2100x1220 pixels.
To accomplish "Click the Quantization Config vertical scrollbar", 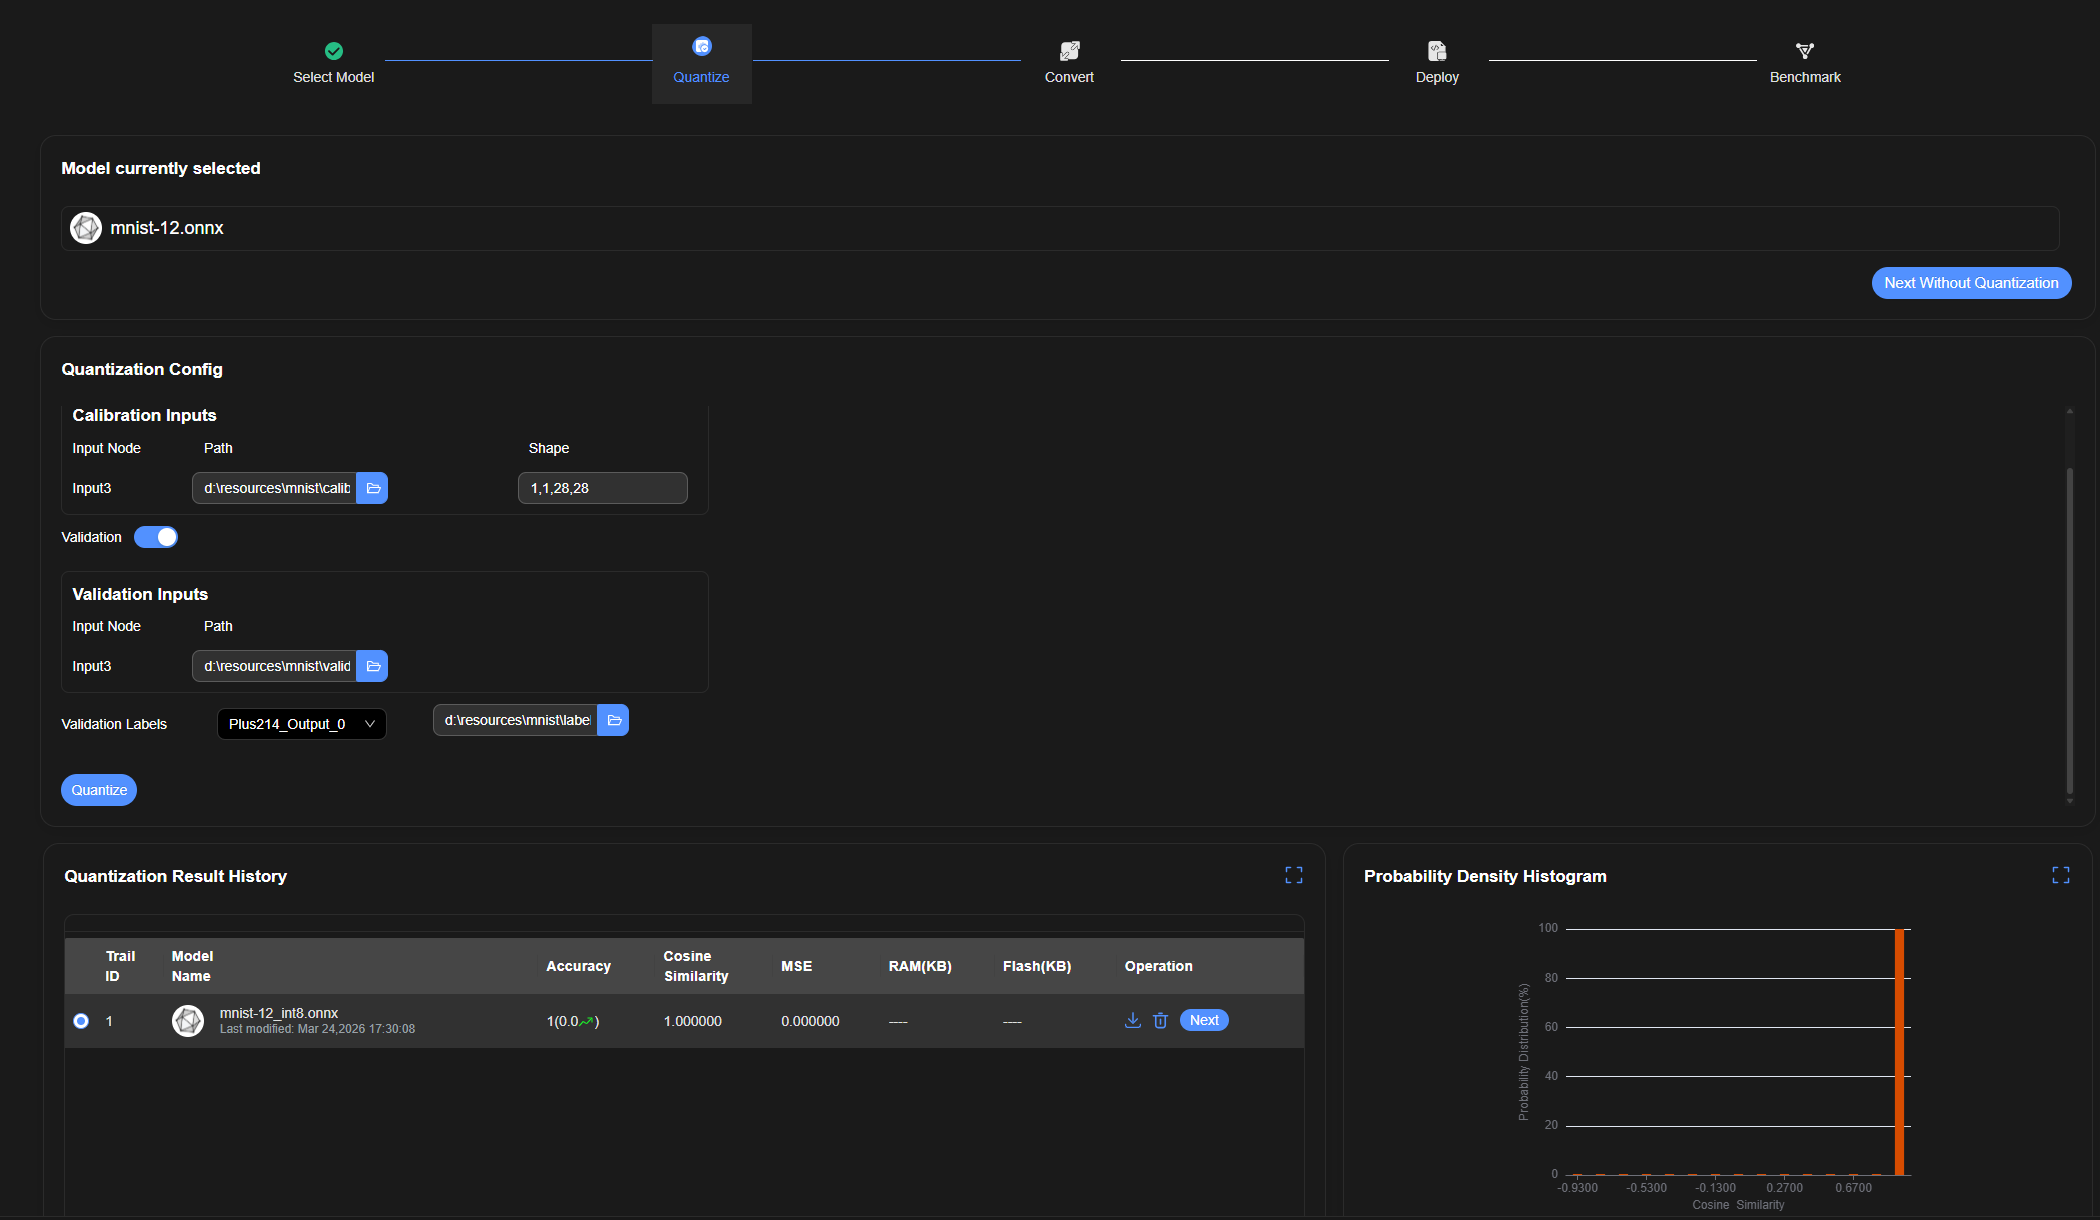I will (x=2069, y=630).
